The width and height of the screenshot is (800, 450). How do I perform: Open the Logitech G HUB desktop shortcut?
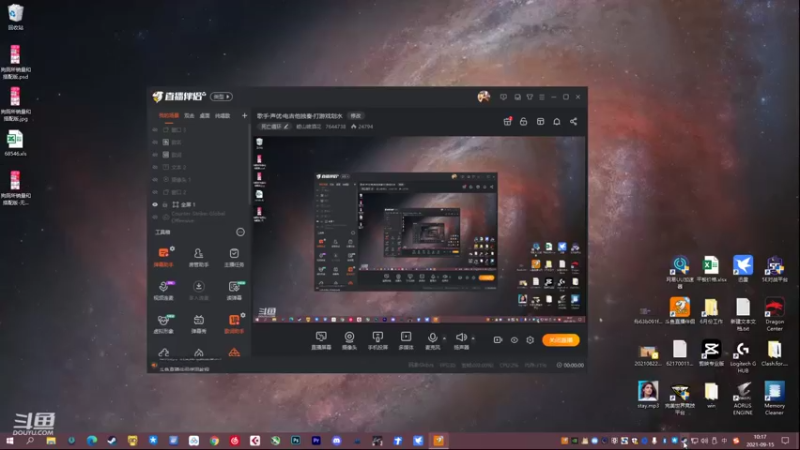742,357
